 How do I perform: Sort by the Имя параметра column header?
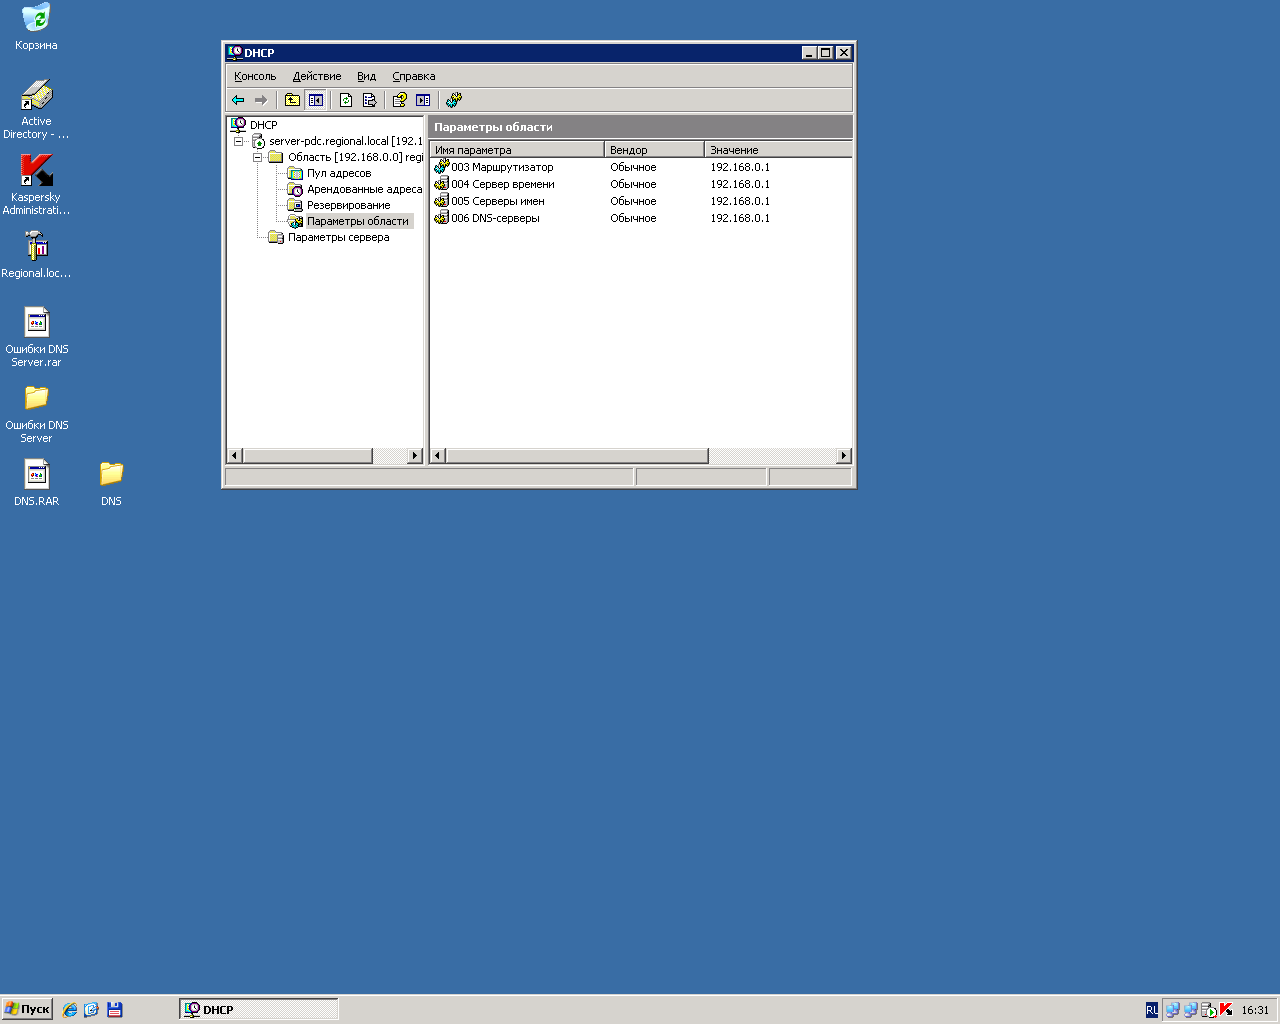(x=517, y=149)
